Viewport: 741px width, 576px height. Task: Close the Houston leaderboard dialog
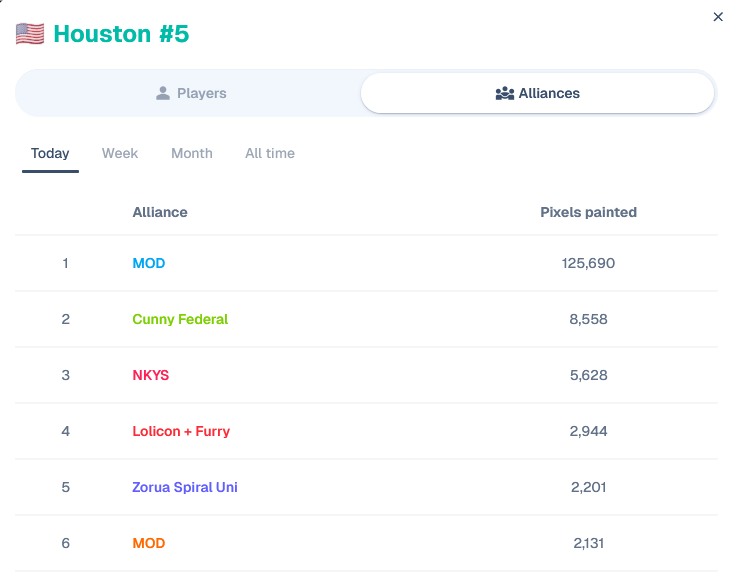coord(718,17)
